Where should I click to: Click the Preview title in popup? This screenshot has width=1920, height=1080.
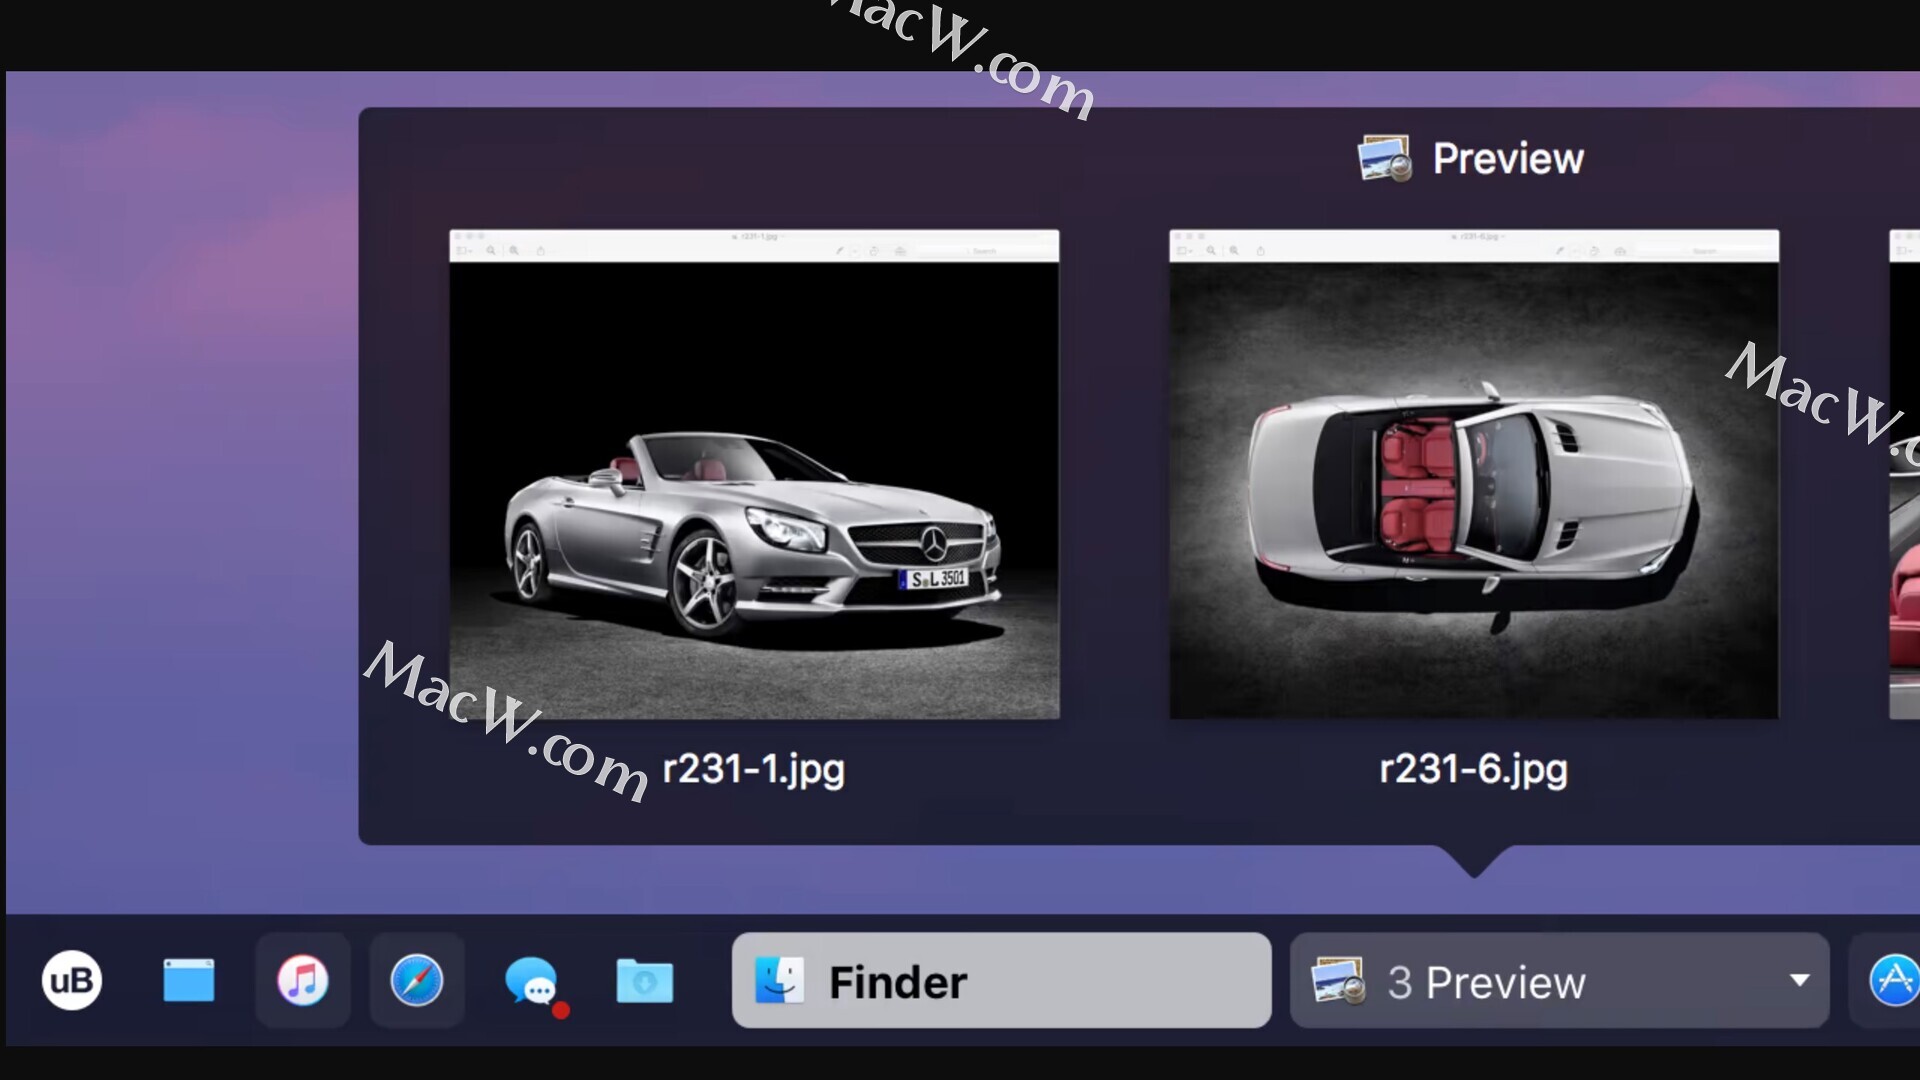[1508, 158]
